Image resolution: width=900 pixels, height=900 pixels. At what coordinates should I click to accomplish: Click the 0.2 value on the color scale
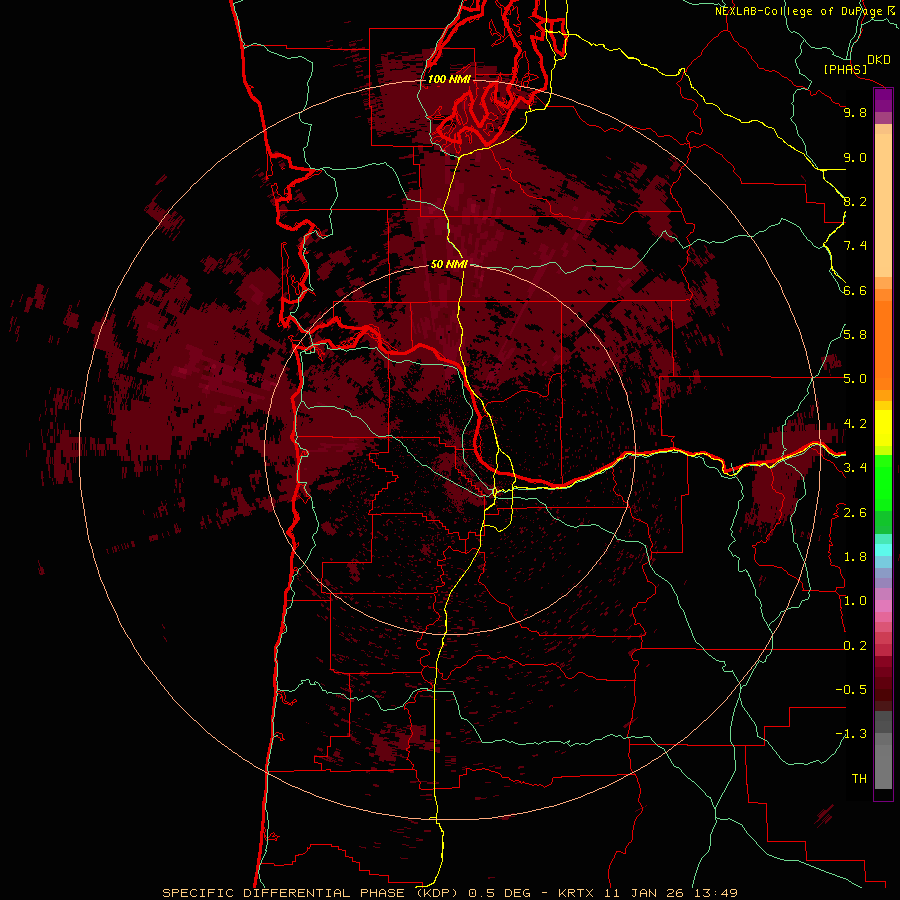(855, 646)
